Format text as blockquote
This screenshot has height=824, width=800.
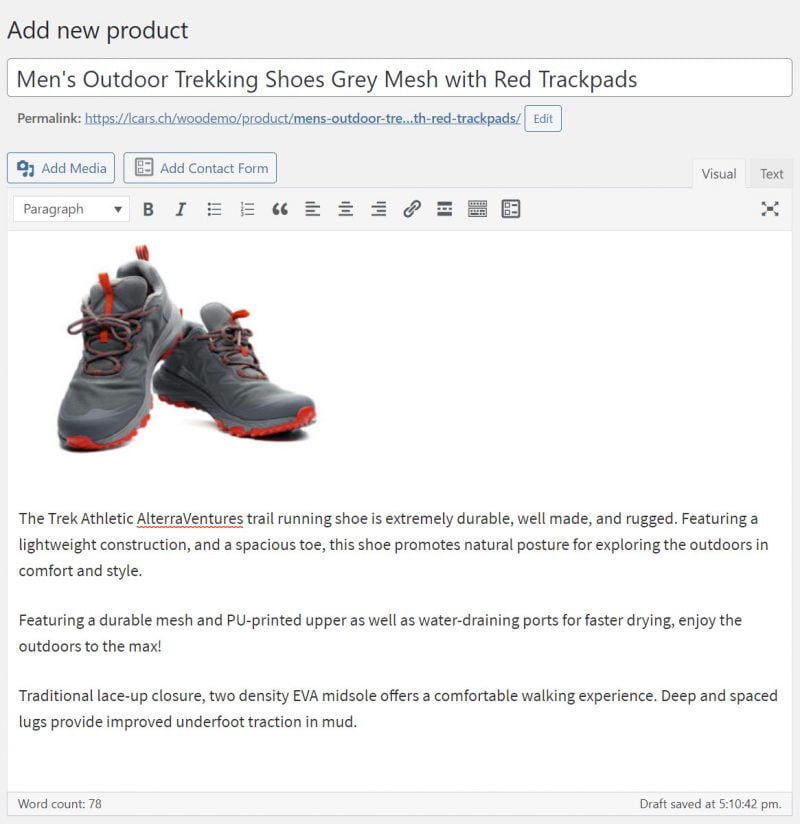(280, 209)
